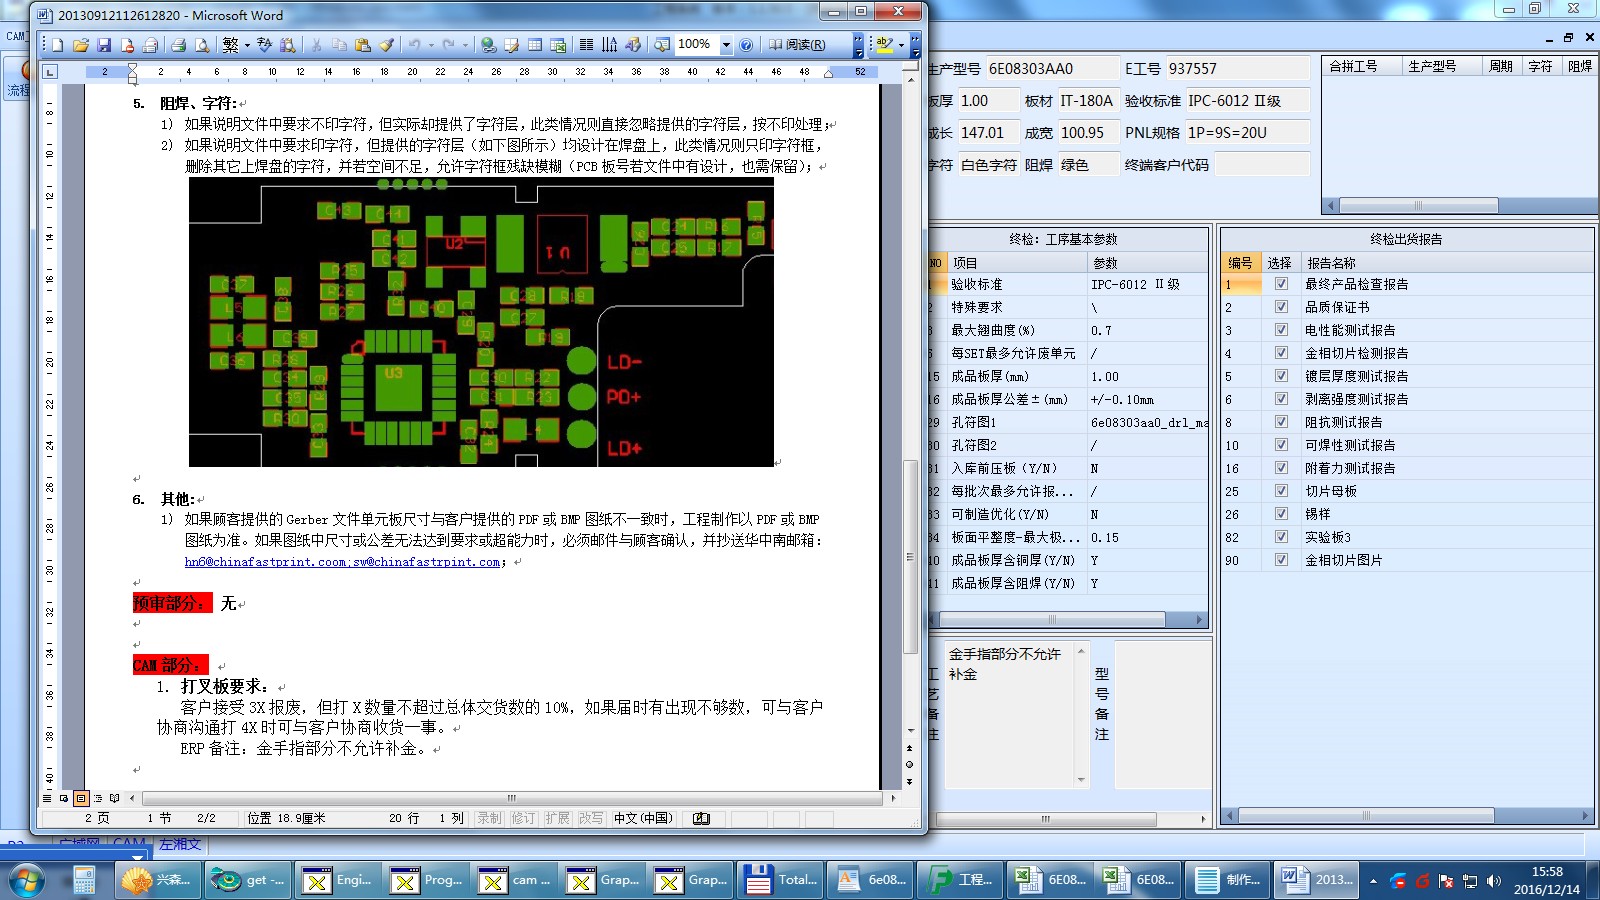This screenshot has height=900, width=1600.
Task: Click the Cut scissors icon
Action: pos(316,45)
